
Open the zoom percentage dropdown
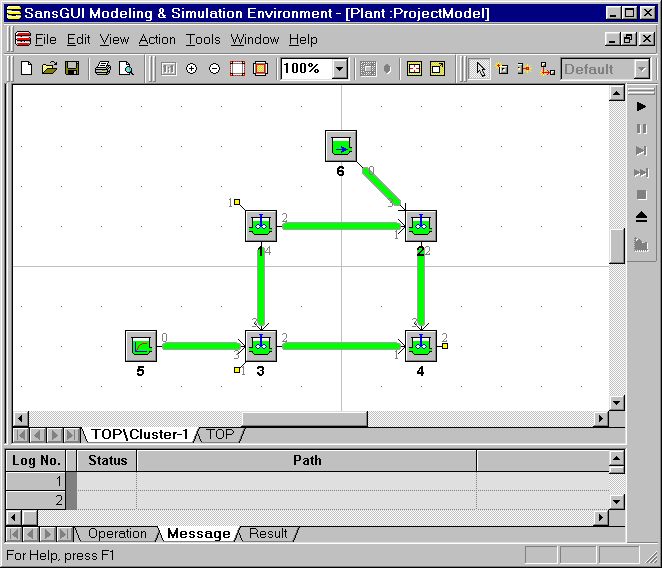[x=339, y=69]
